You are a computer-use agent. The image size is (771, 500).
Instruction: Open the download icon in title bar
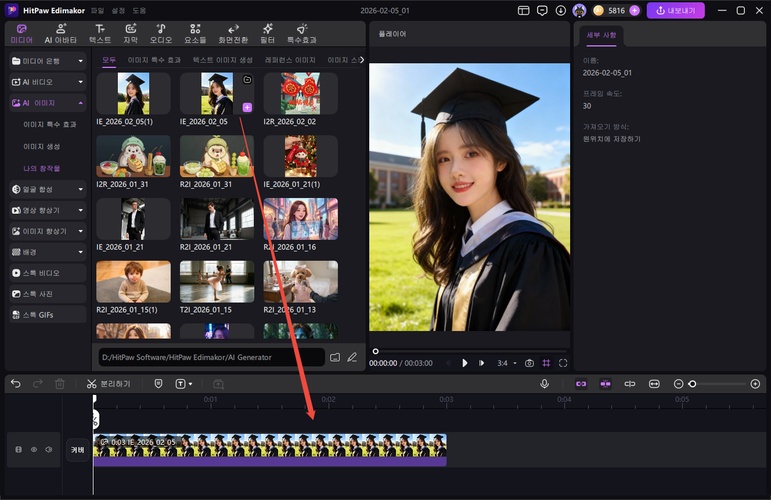coord(561,10)
